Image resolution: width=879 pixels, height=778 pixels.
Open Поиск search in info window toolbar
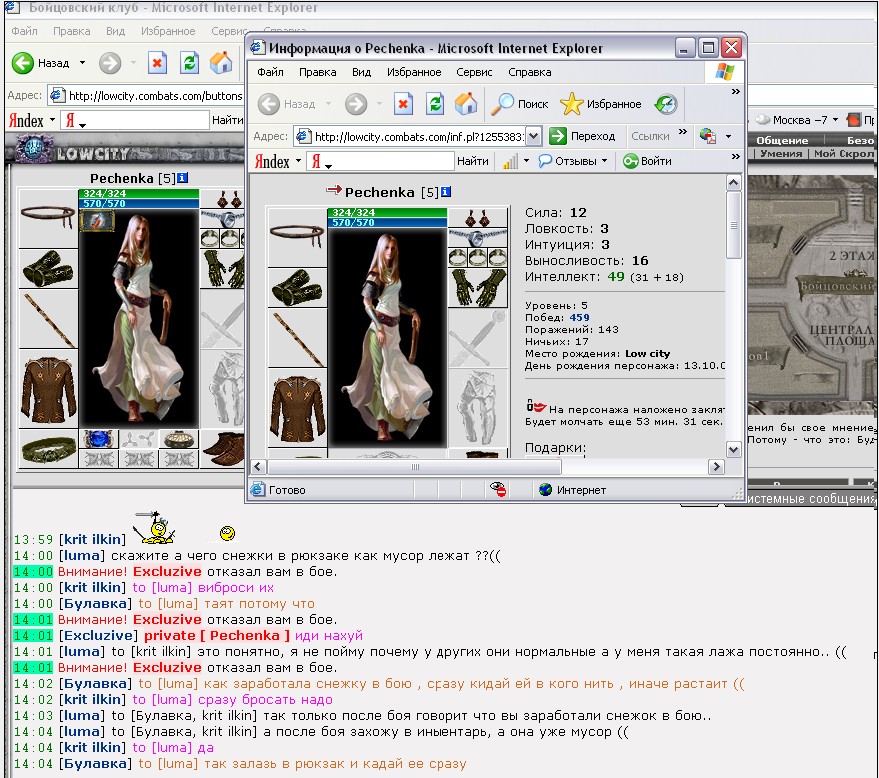(x=519, y=104)
